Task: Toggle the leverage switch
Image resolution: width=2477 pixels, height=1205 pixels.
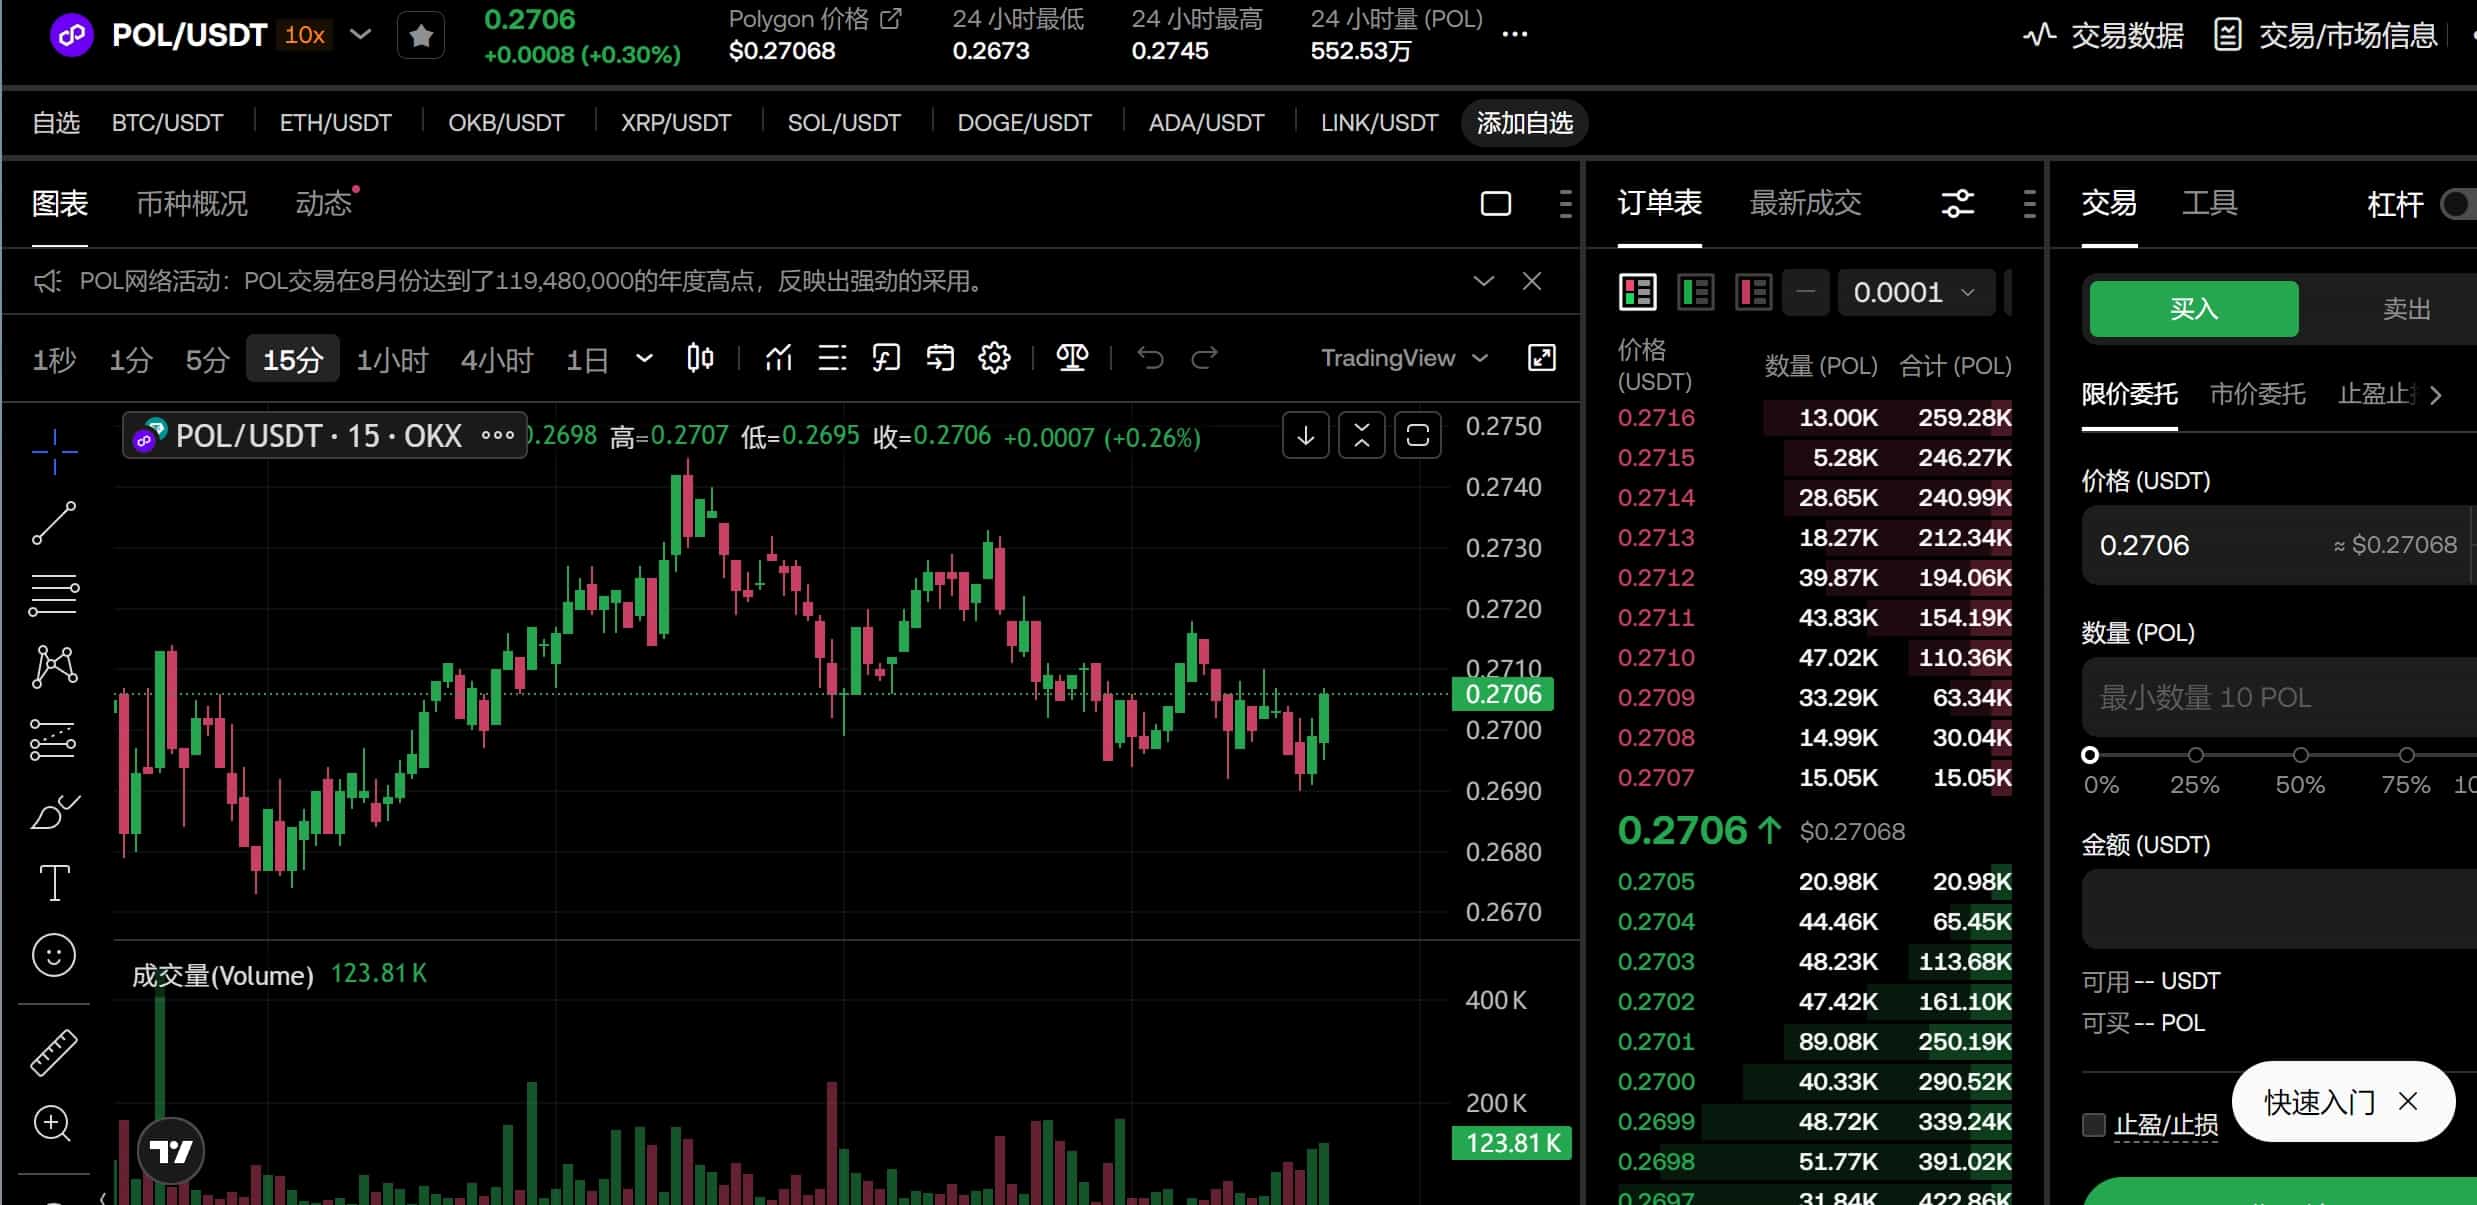Action: (x=2458, y=204)
